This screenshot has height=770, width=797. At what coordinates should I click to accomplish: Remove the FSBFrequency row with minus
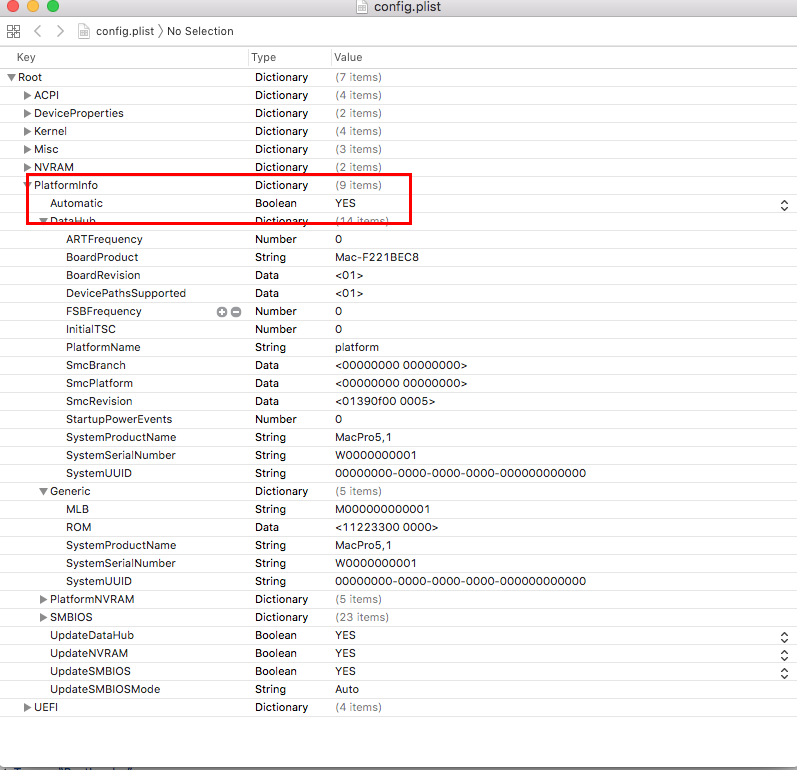click(x=236, y=312)
